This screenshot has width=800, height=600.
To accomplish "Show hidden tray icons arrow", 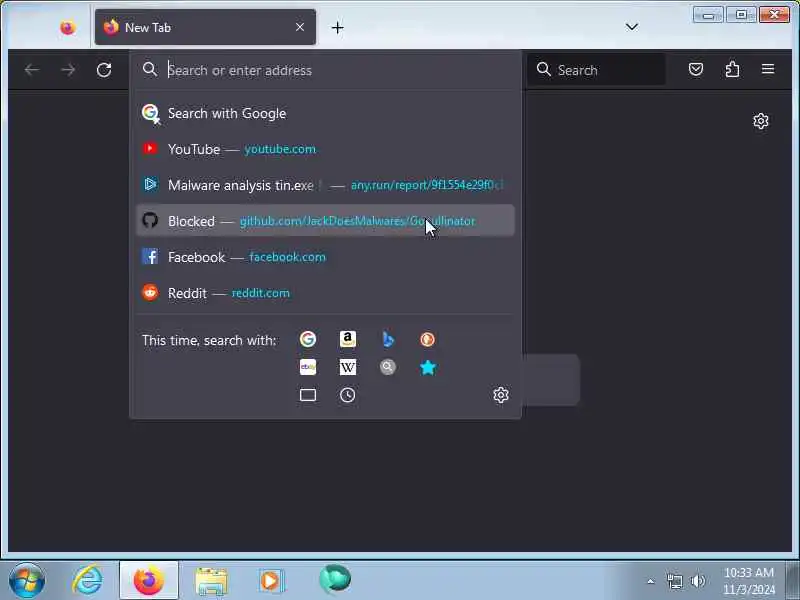I will point(651,581).
